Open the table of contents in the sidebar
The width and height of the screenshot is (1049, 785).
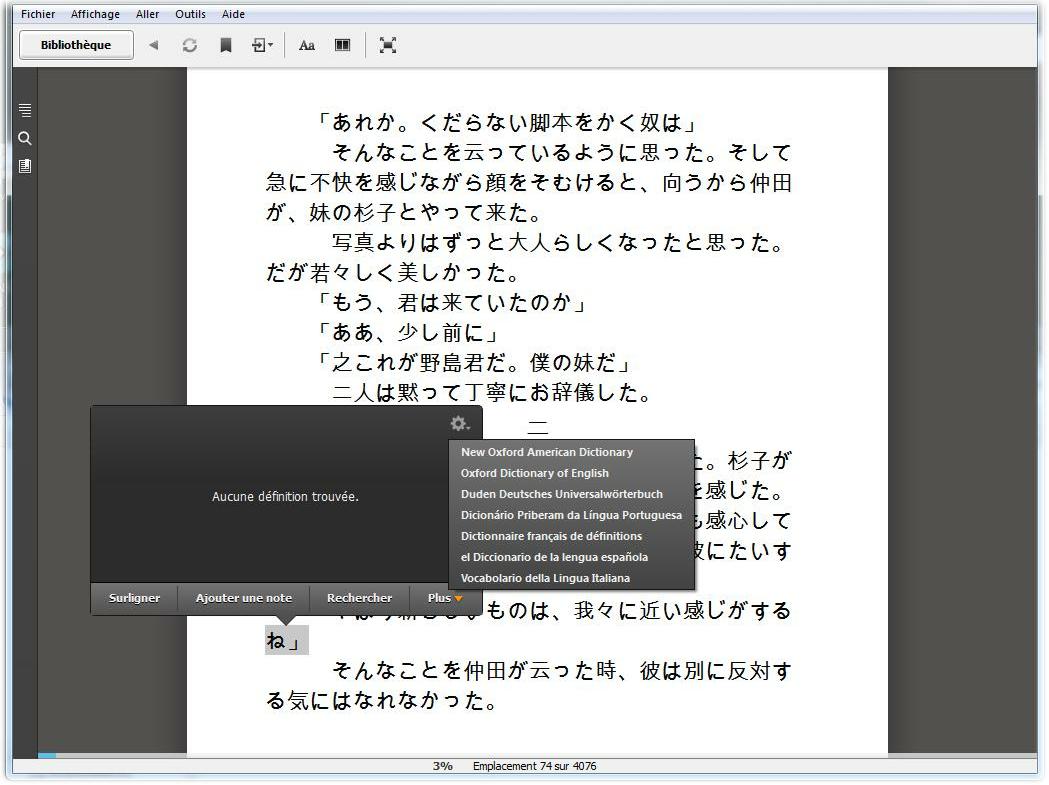(x=25, y=110)
